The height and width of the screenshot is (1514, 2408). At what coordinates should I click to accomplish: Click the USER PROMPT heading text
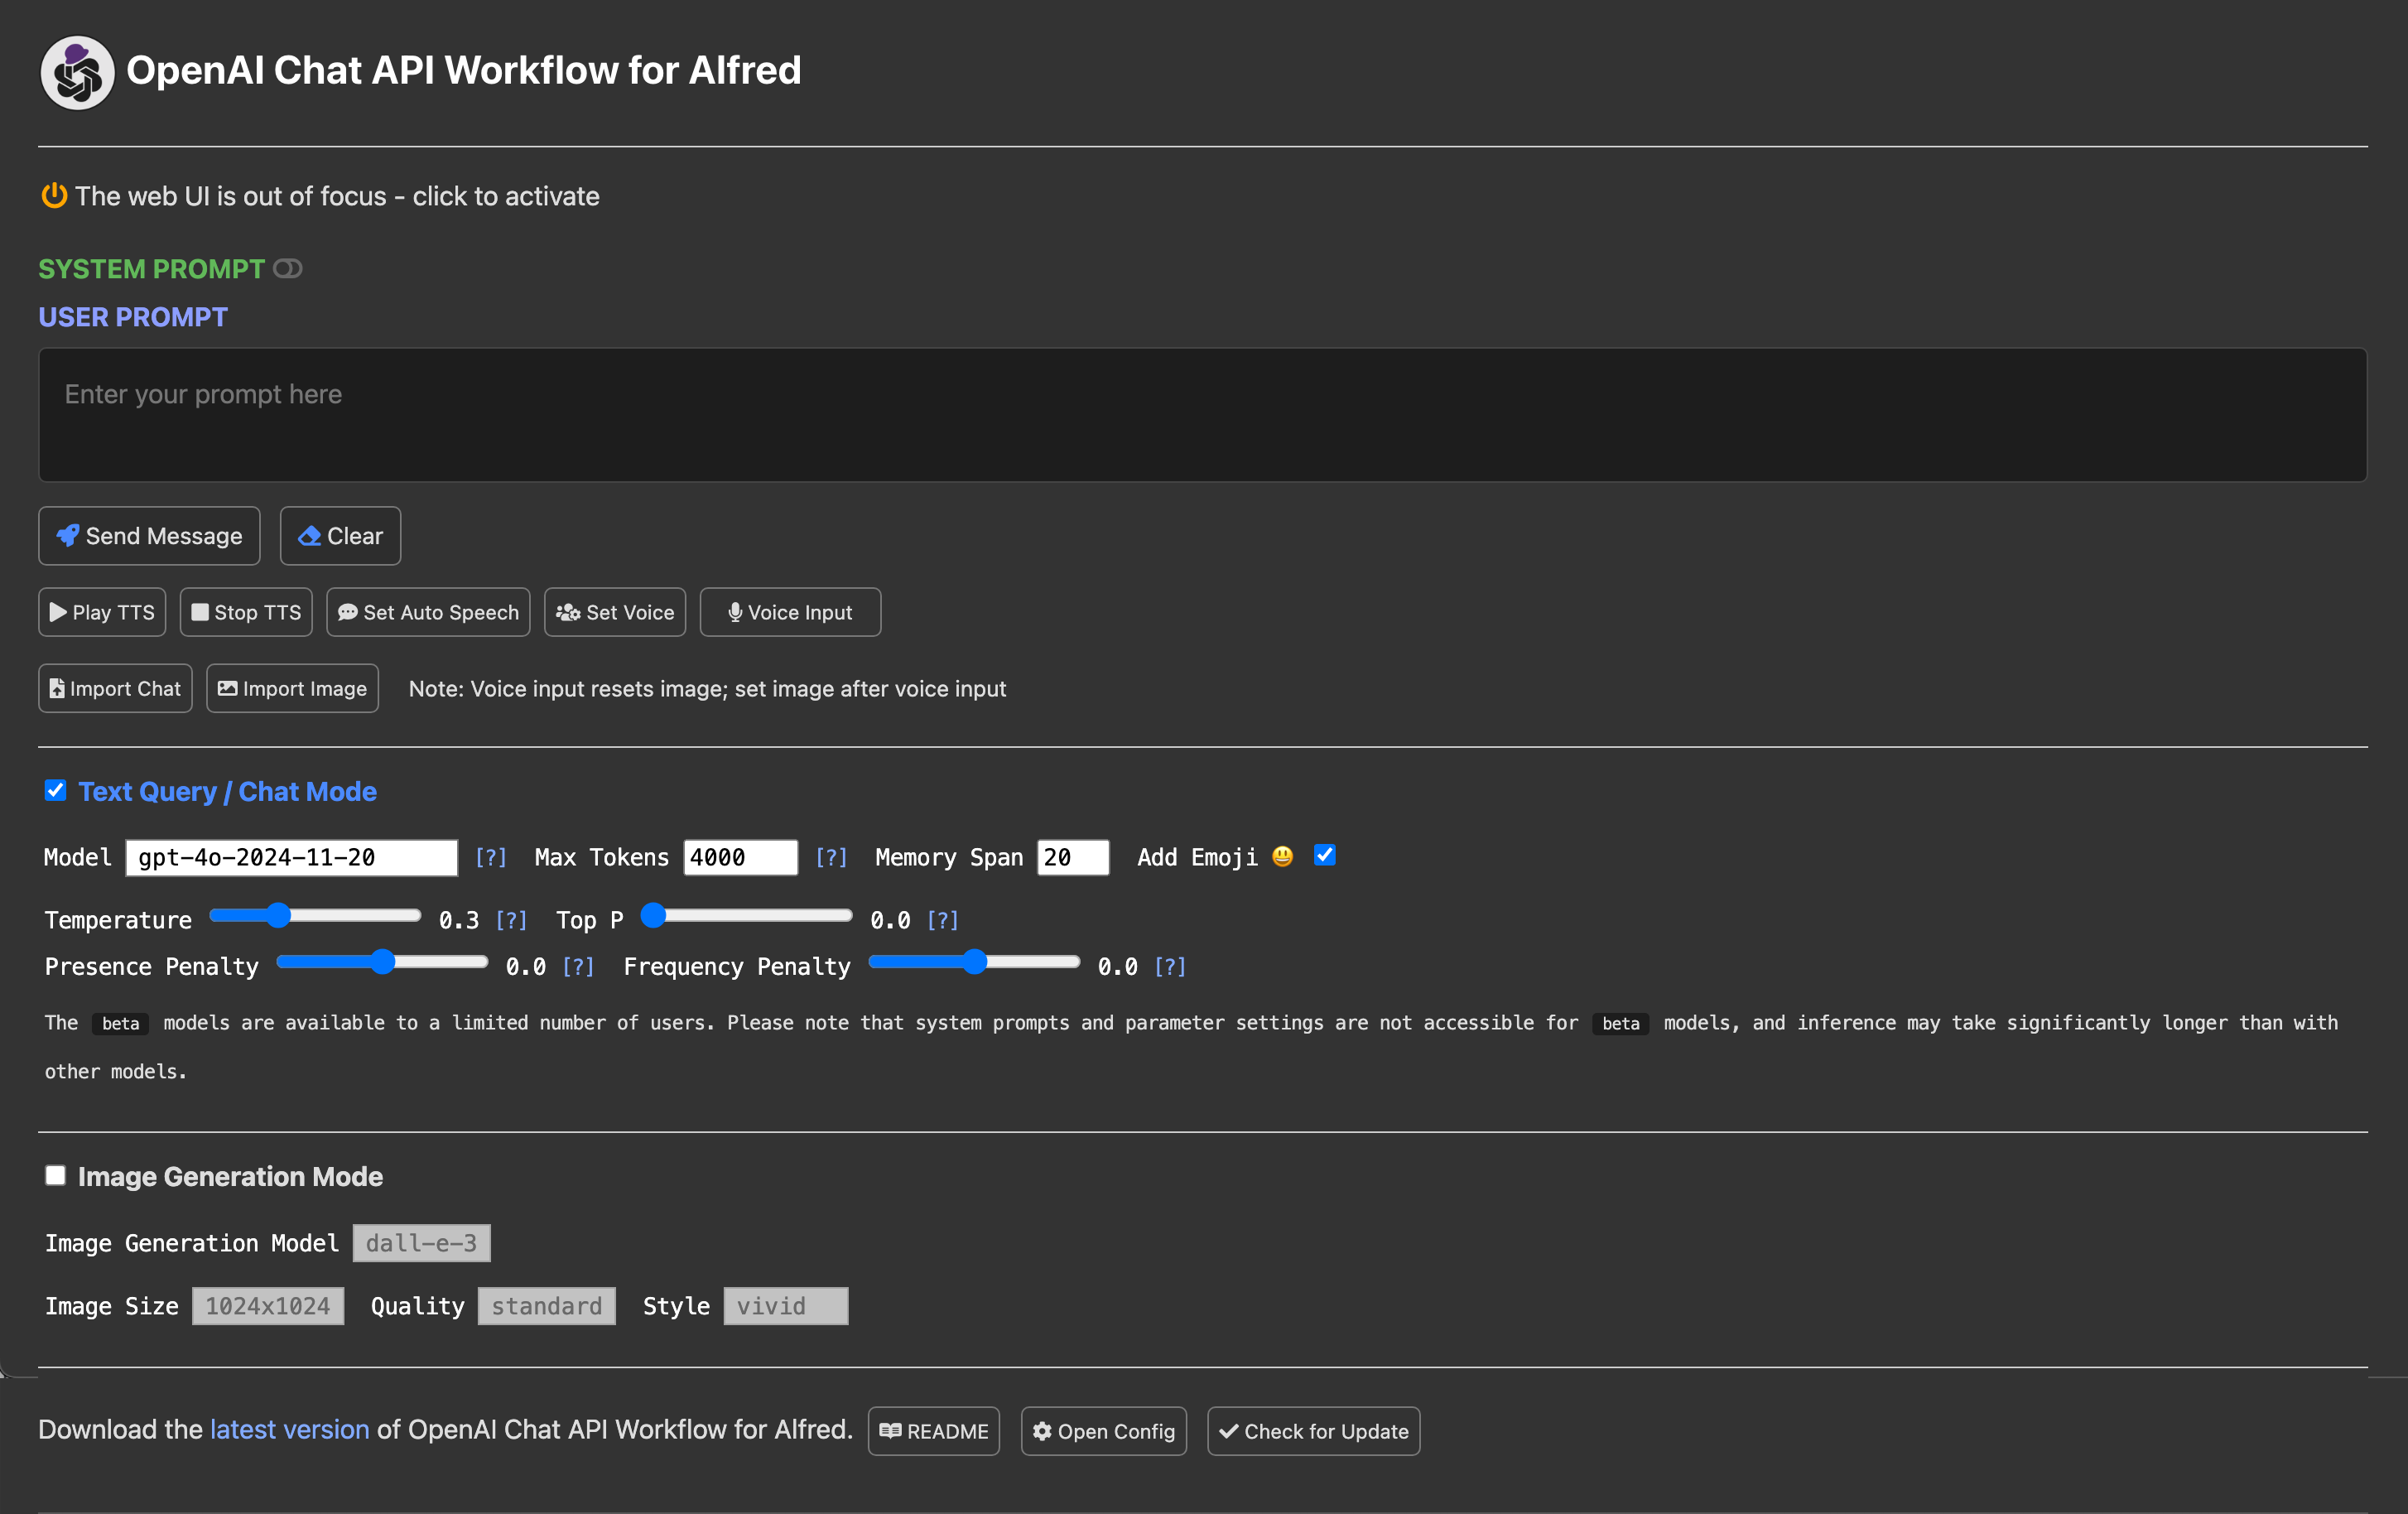click(x=133, y=317)
